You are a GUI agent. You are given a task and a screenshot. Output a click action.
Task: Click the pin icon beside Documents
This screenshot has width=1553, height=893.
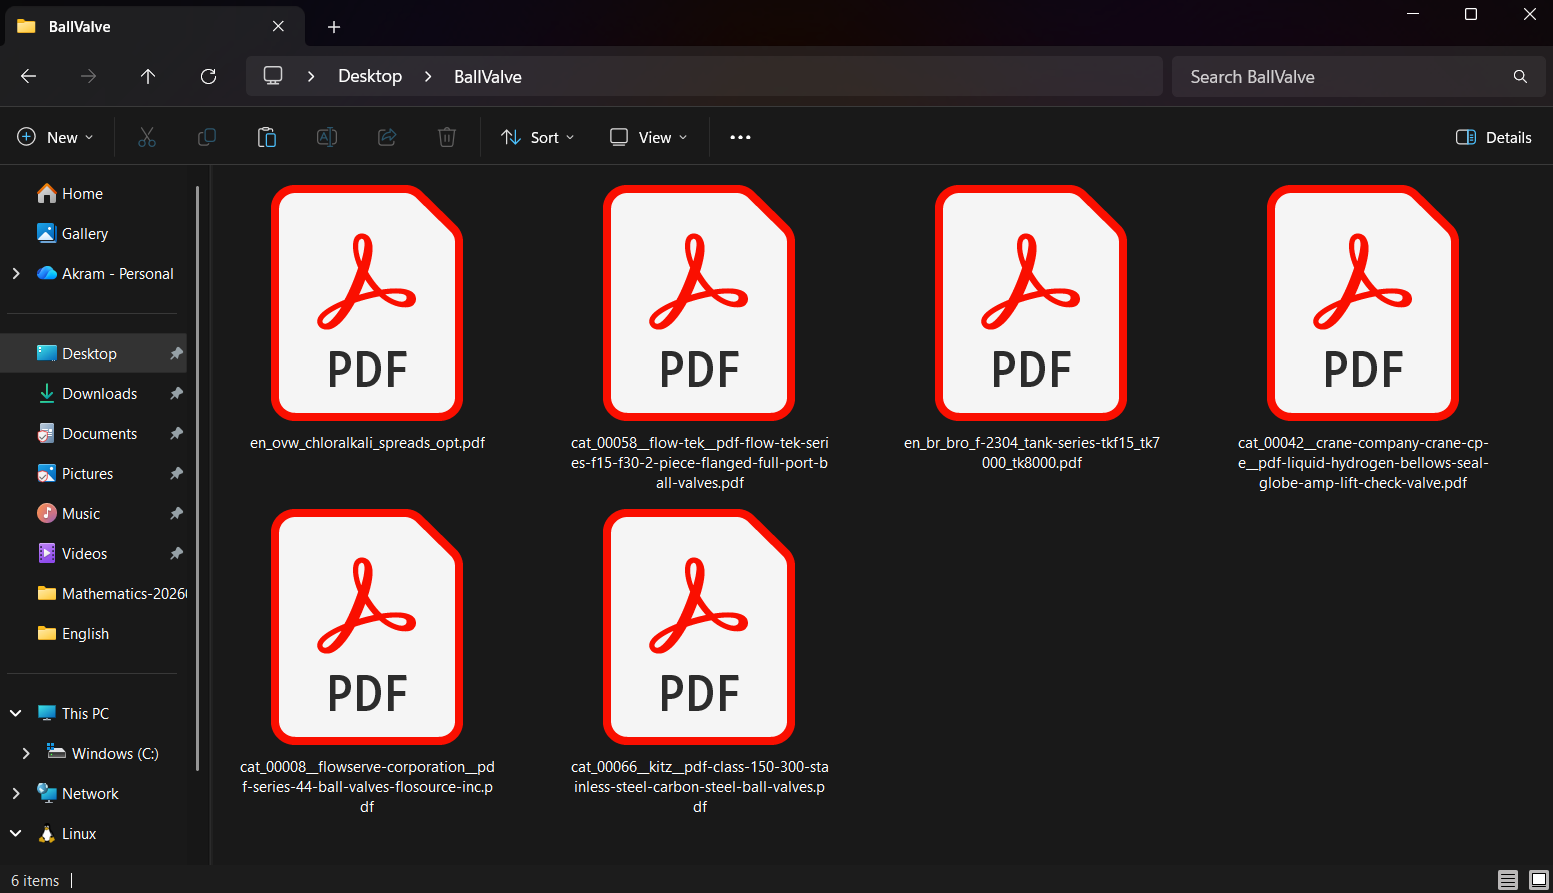[176, 434]
